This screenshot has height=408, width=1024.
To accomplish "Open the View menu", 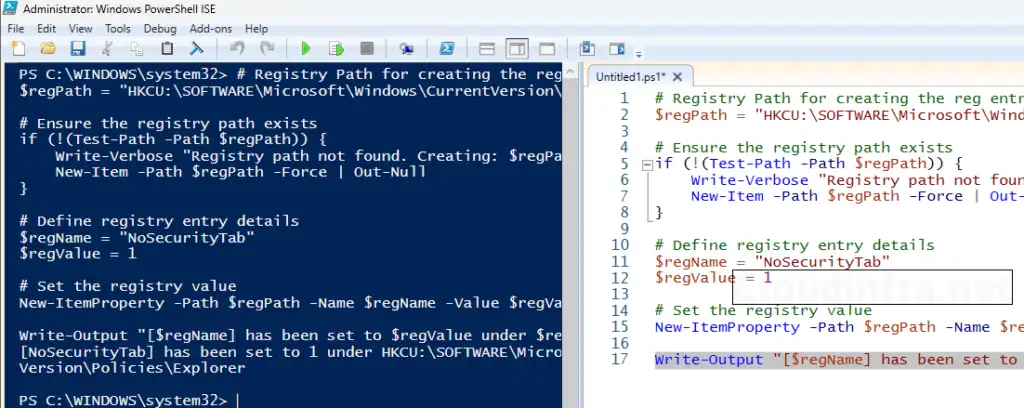I will pos(80,29).
